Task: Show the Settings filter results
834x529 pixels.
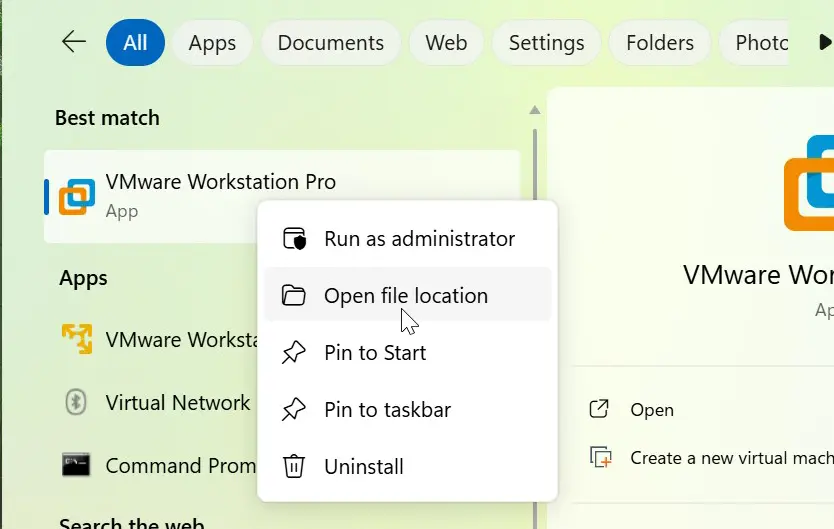Action: (x=546, y=43)
